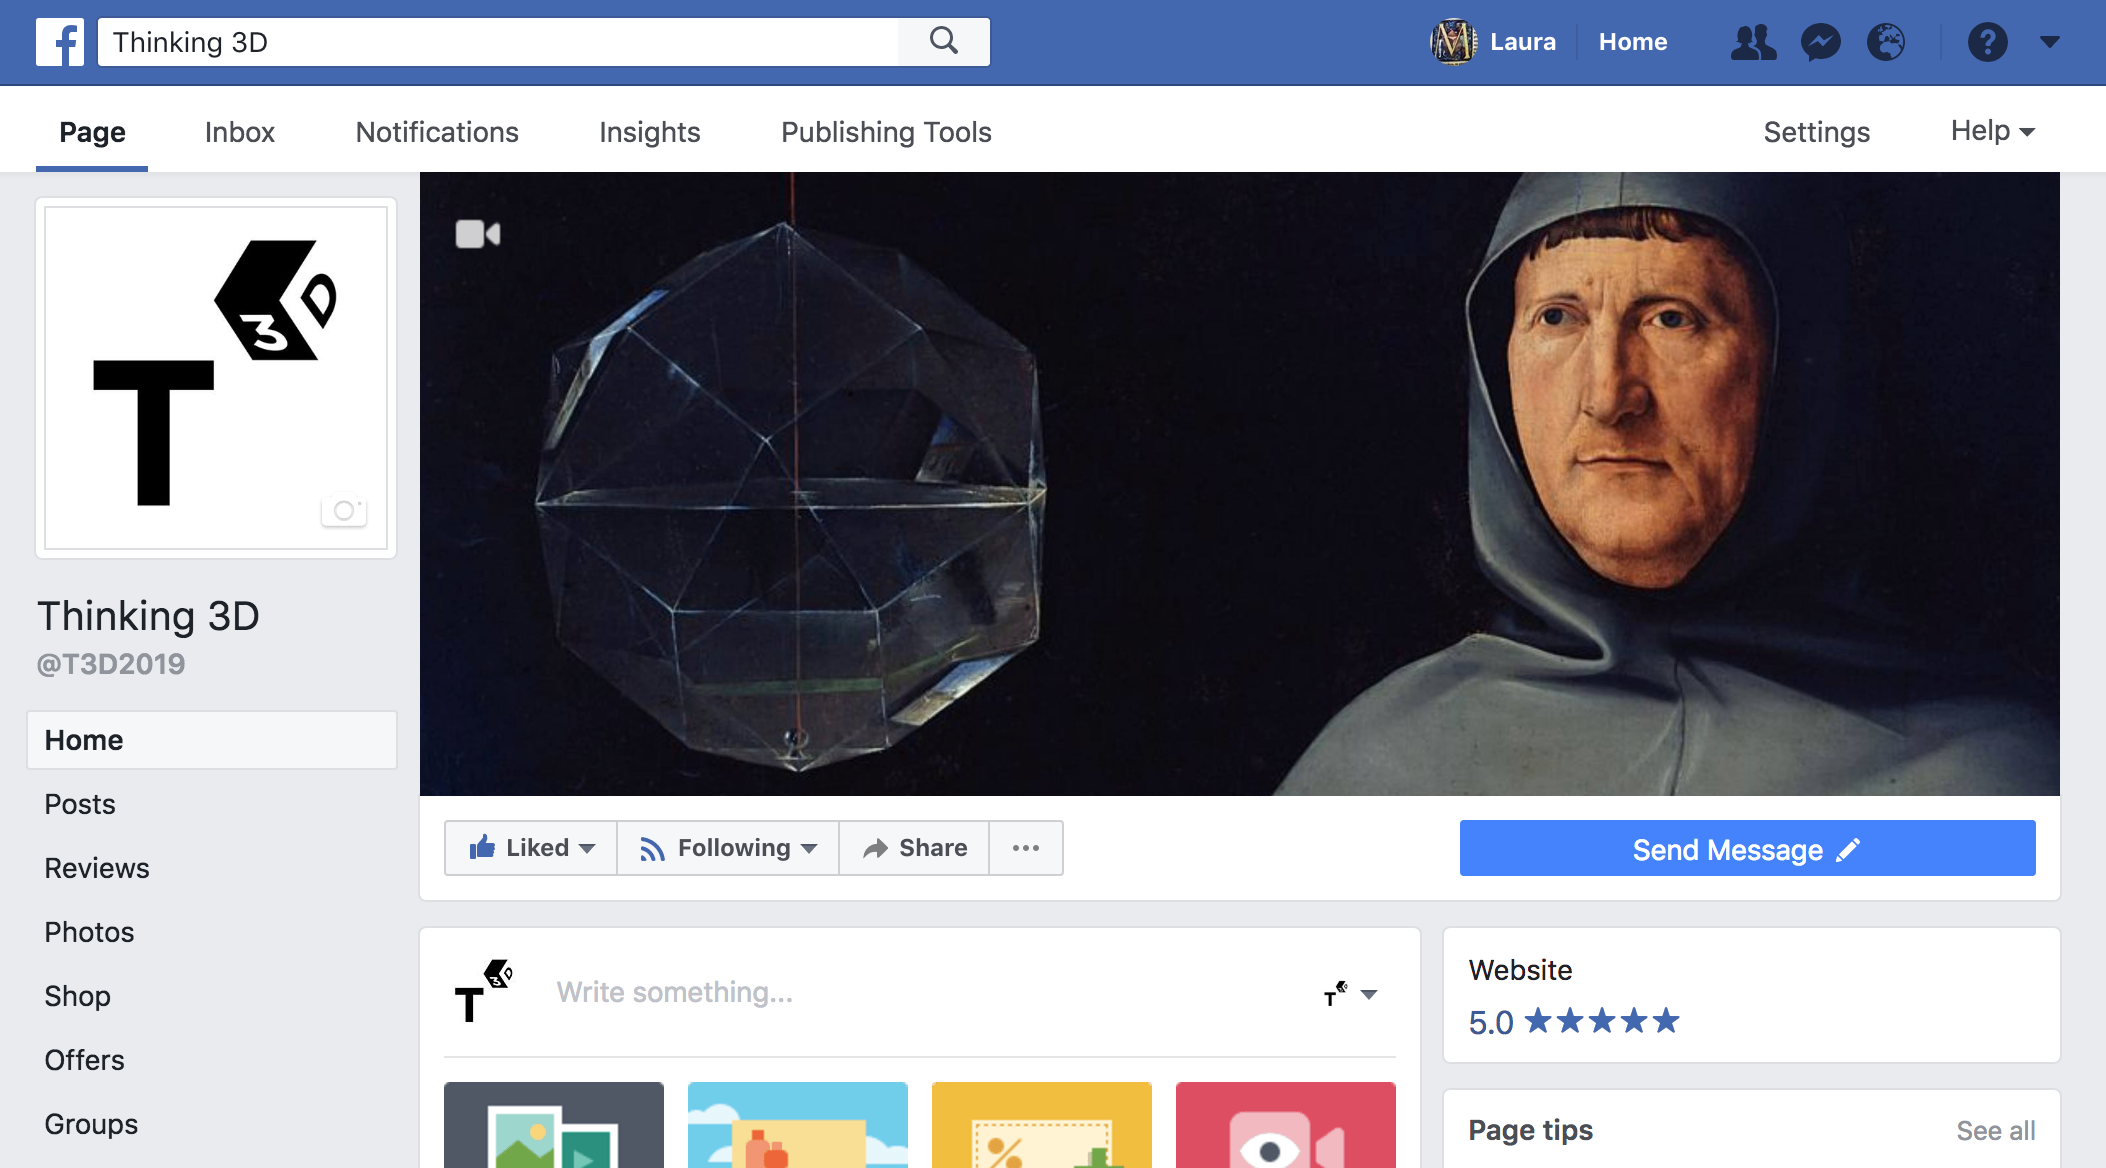Click the profile picture camera icon
The image size is (2106, 1168).
coord(344,510)
